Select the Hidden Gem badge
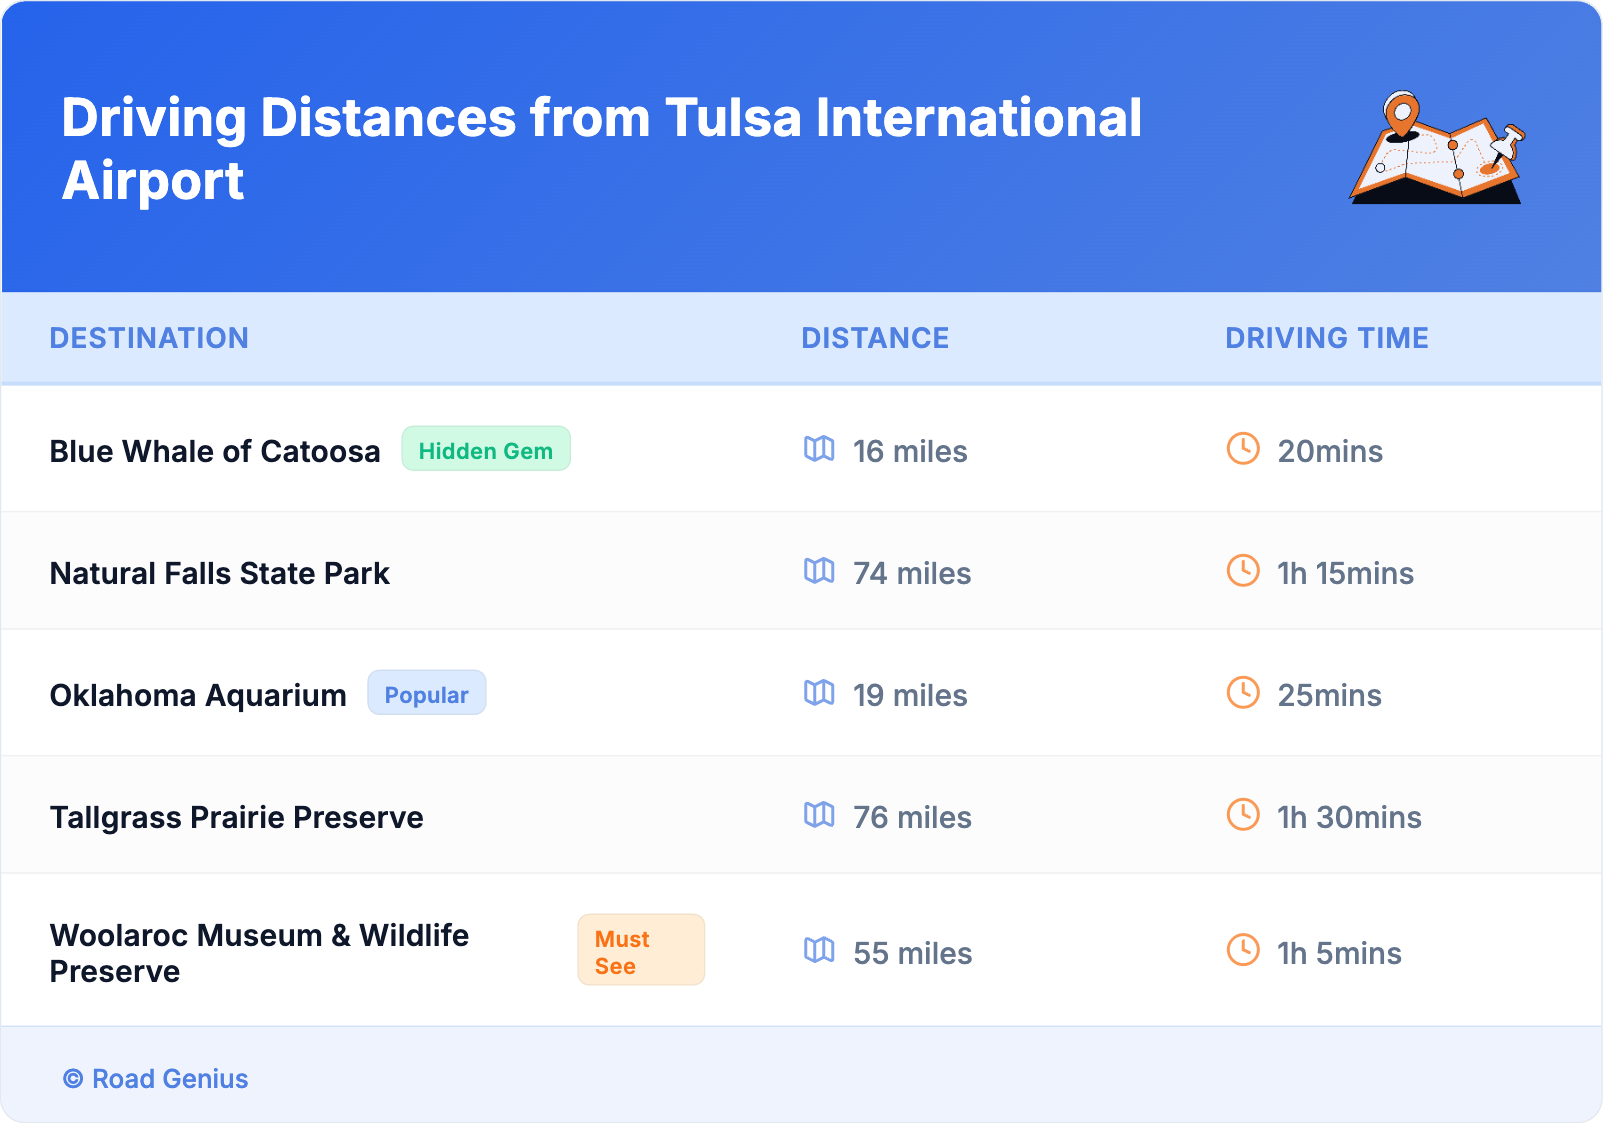 [x=486, y=450]
